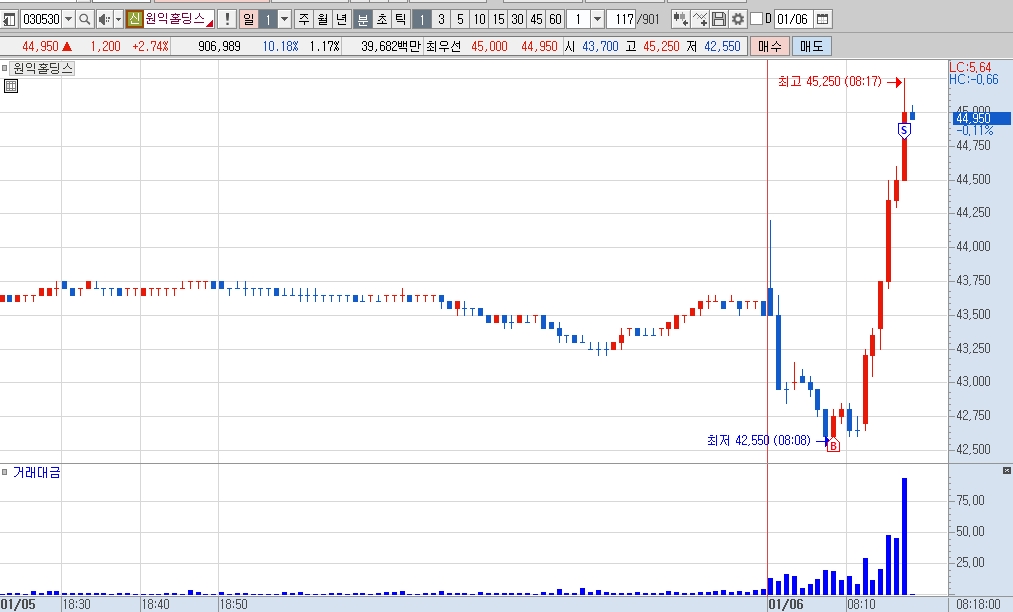Viewport: 1013px width, 612px height.
Task: Save chart with floppy disk icon
Action: [x=718, y=19]
